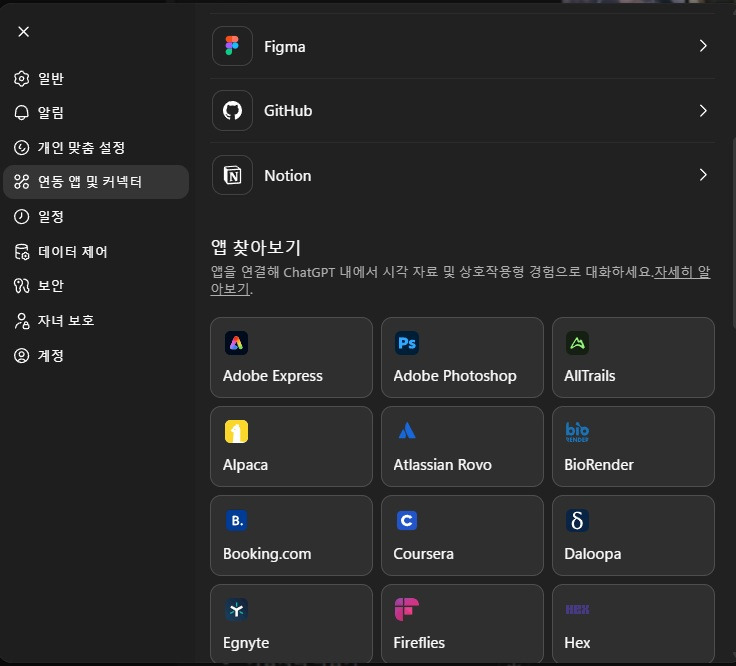Click the key icon beside 보안
Screen dimensions: 736x666
[22, 286]
